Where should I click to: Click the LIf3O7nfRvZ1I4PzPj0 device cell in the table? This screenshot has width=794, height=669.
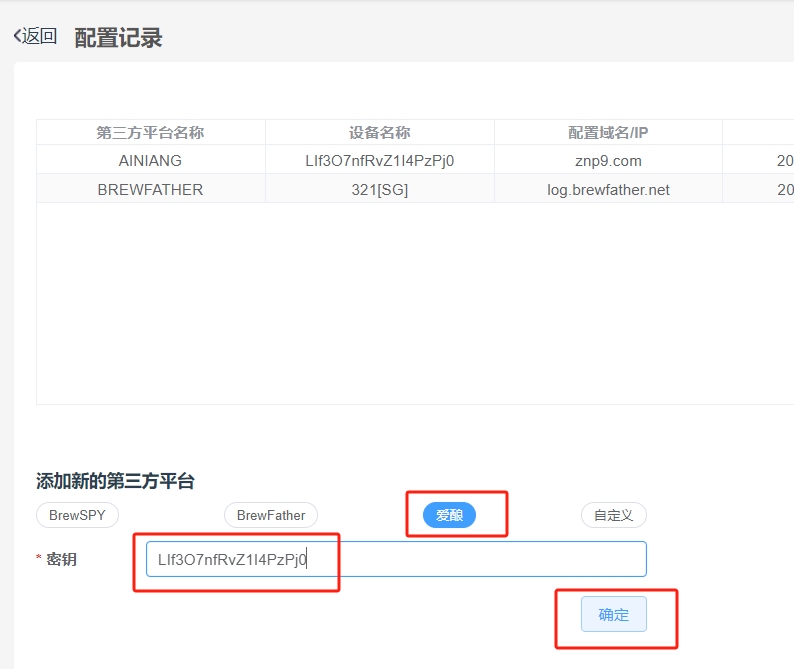[x=379, y=160]
